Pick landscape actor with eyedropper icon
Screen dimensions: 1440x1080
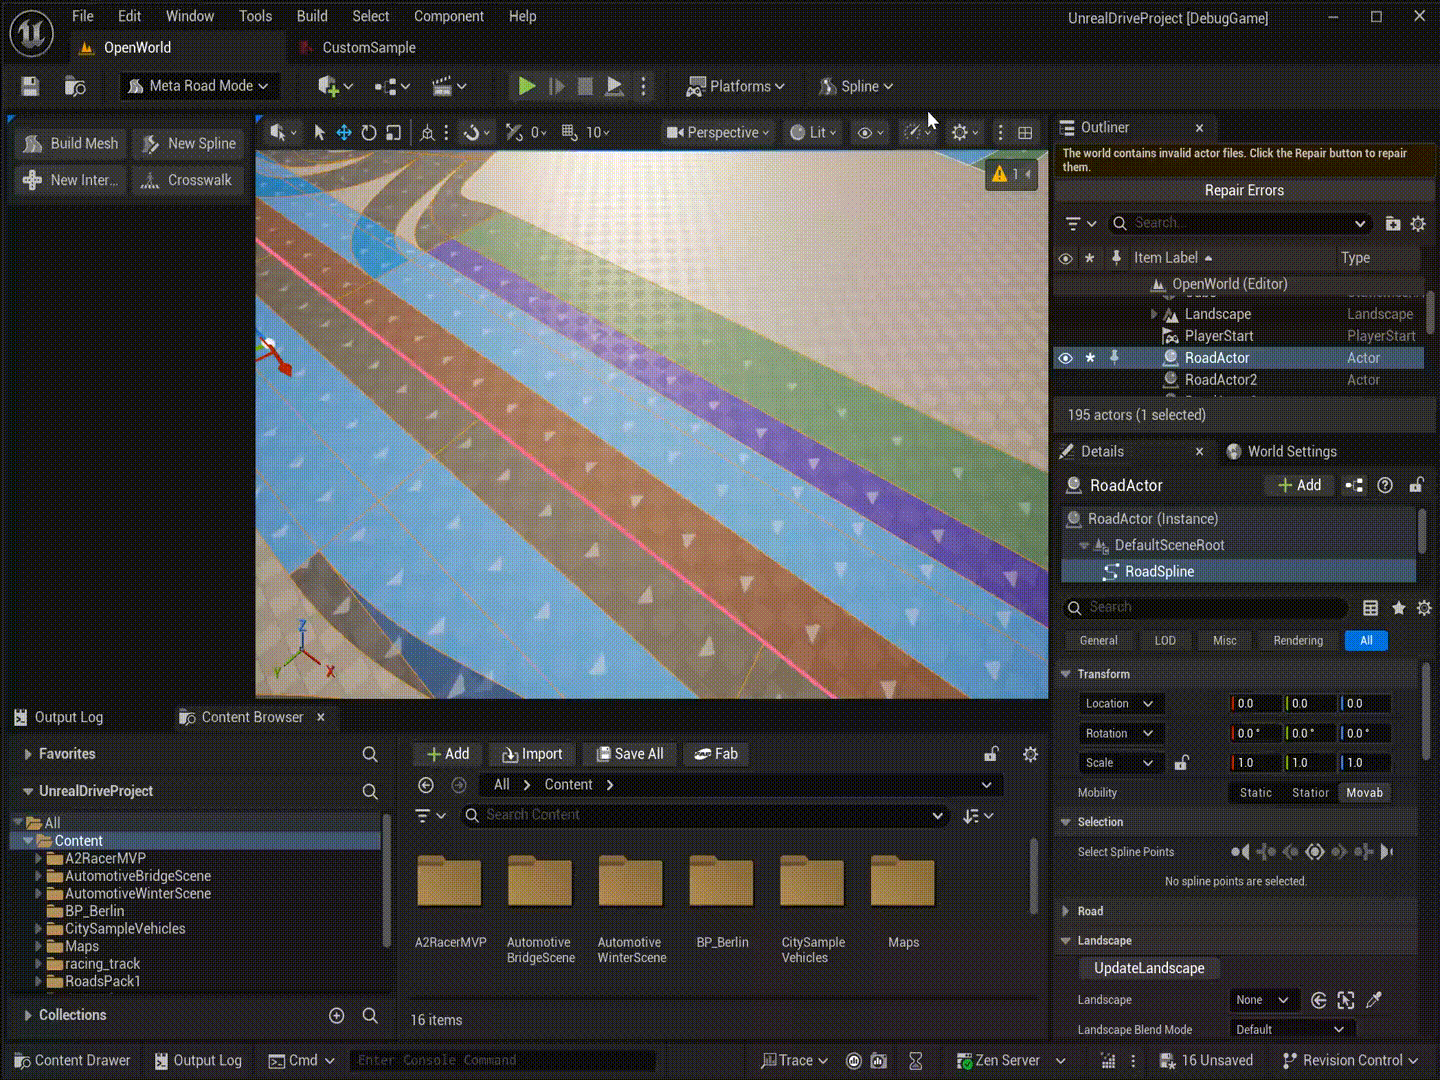[1374, 1000]
